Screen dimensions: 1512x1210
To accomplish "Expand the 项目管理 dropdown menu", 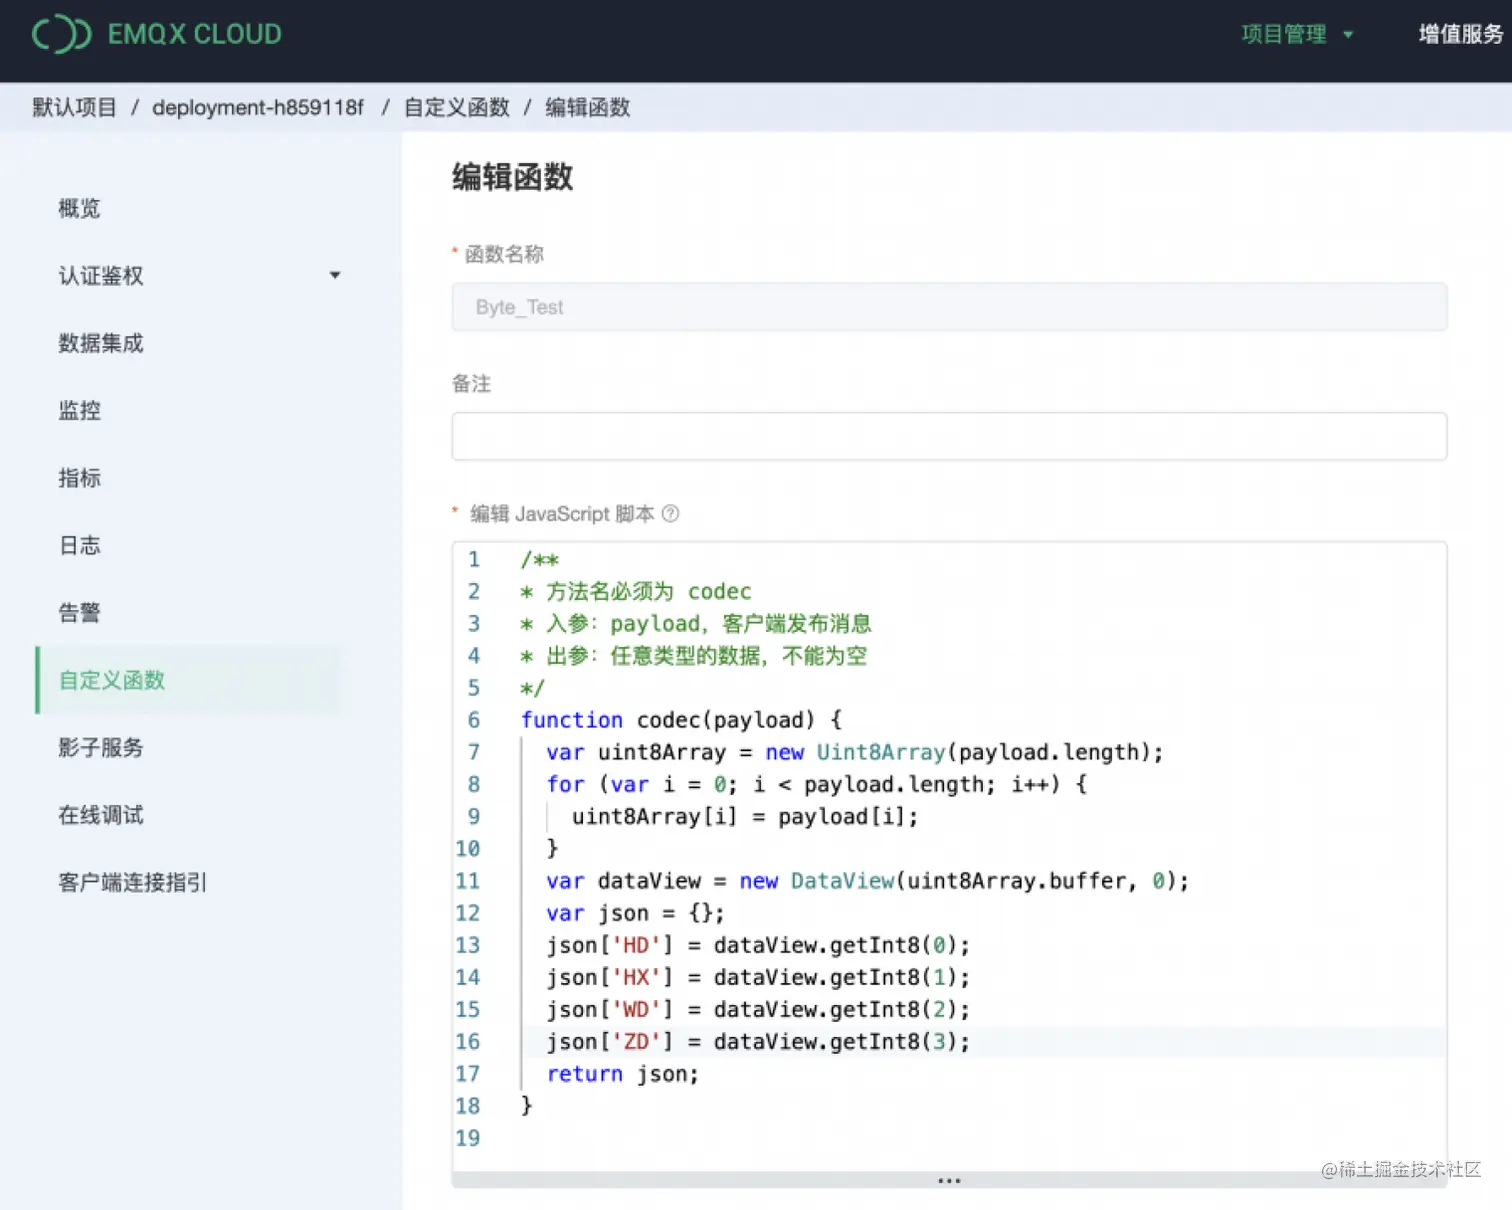I will (1297, 34).
